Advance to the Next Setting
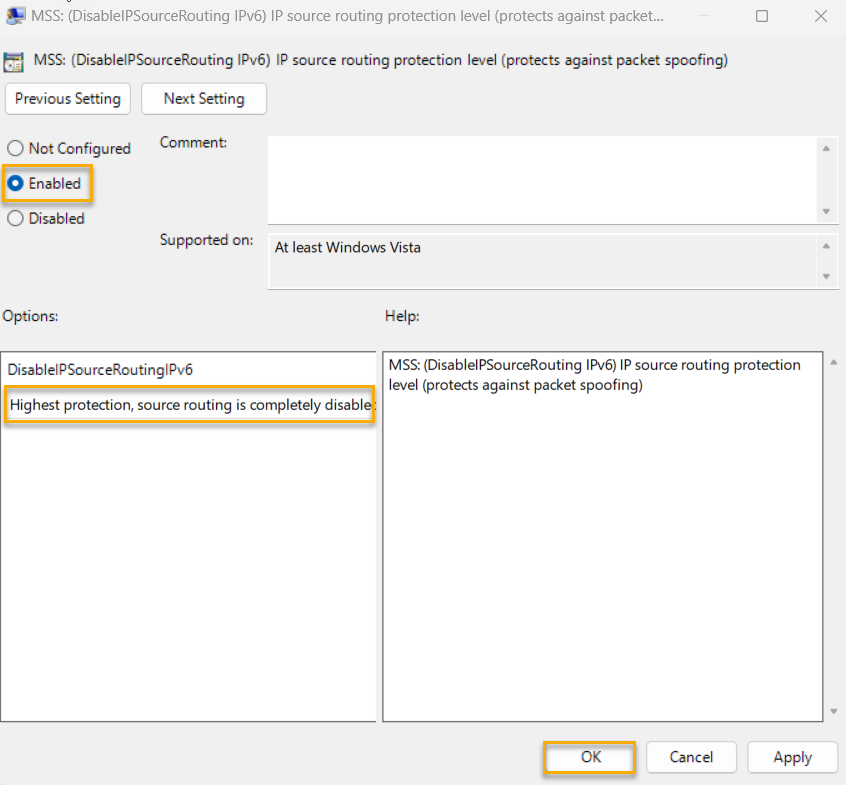Image resolution: width=846 pixels, height=785 pixels. (203, 99)
